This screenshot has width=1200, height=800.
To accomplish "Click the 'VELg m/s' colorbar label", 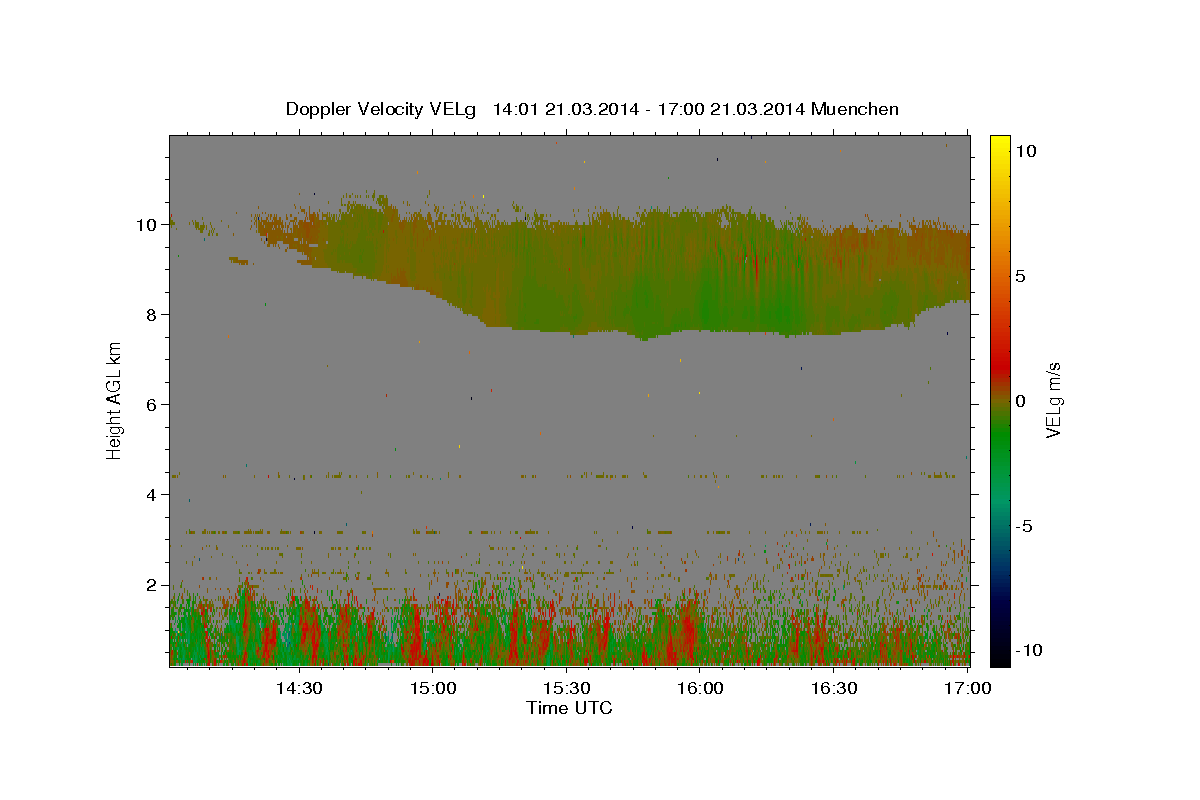I will point(1053,400).
